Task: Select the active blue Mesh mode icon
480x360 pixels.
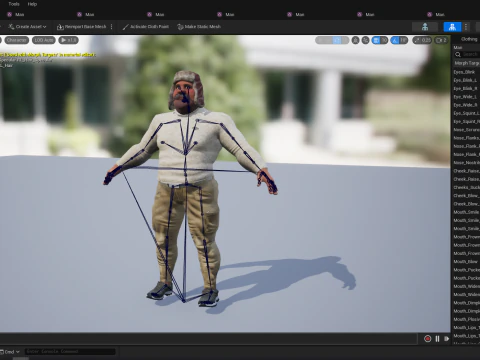Action: click(x=452, y=27)
